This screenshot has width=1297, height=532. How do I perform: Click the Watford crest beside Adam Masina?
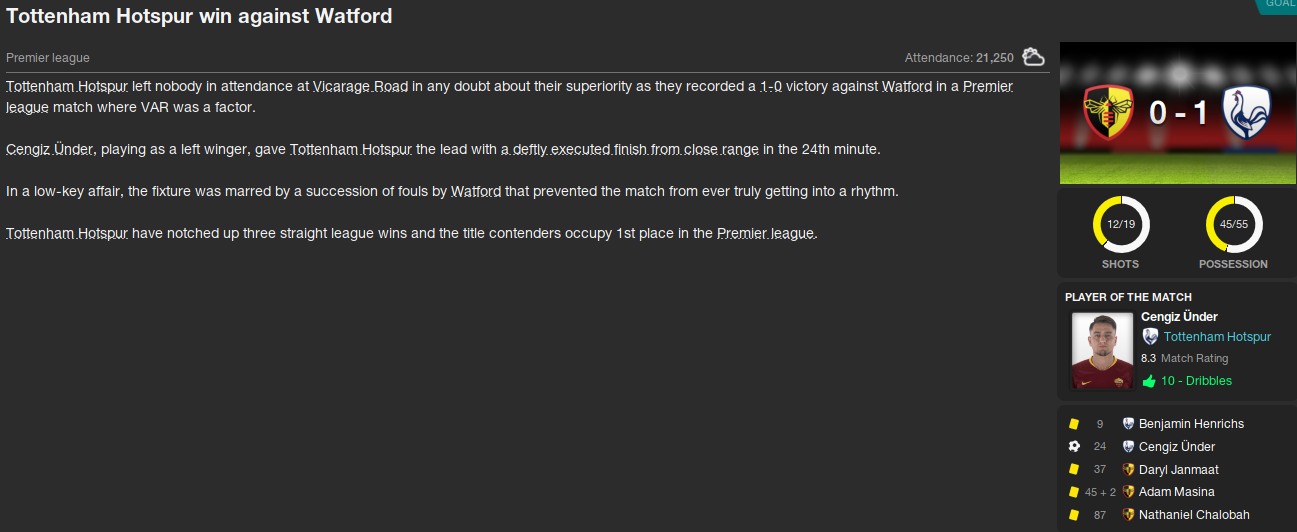point(1128,492)
